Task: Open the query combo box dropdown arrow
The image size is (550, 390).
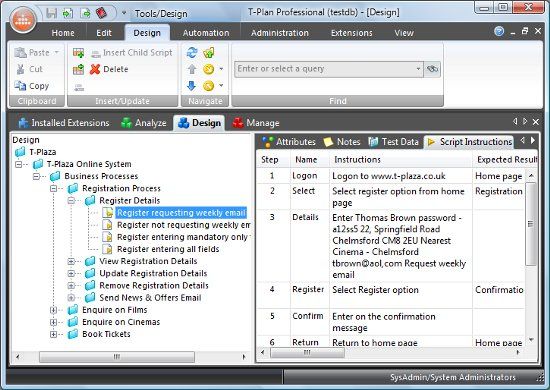Action: tap(418, 69)
